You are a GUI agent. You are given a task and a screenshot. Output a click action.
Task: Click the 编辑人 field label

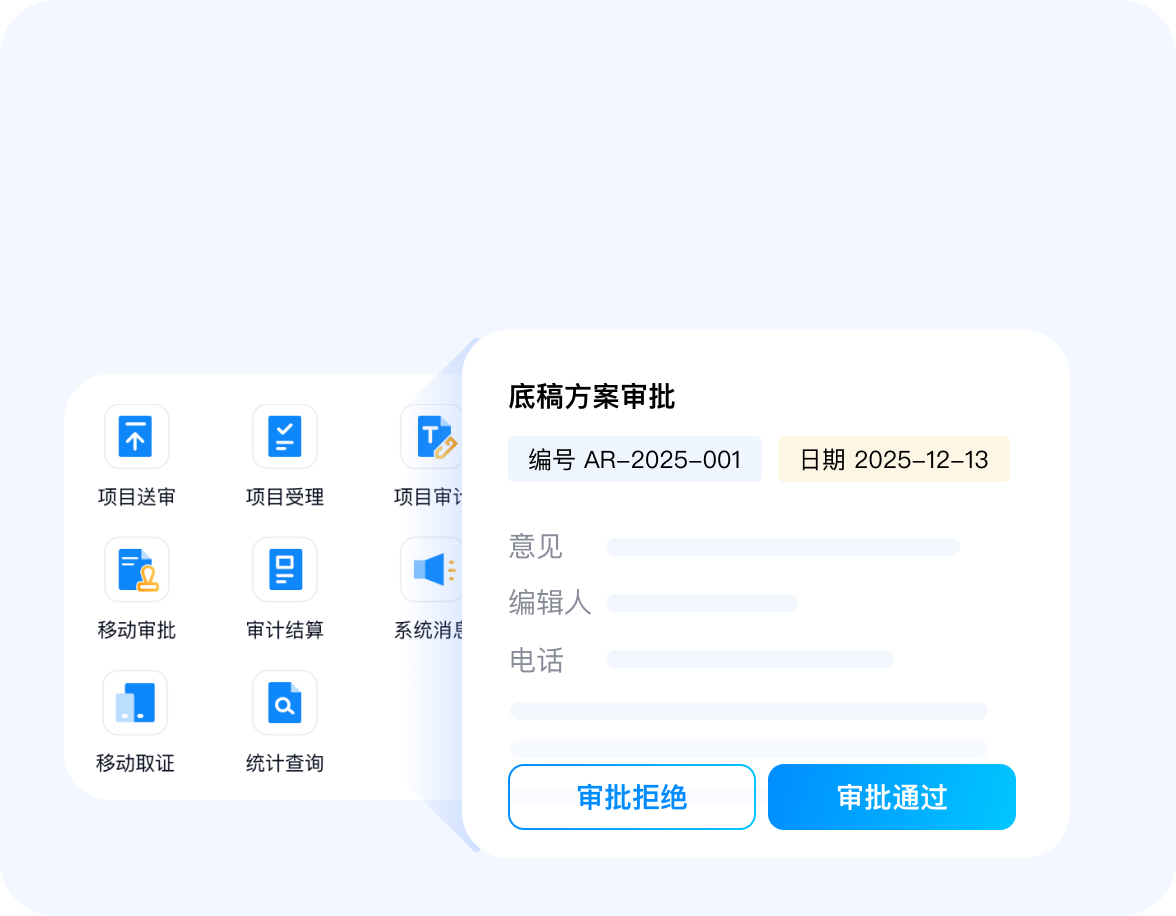[550, 602]
